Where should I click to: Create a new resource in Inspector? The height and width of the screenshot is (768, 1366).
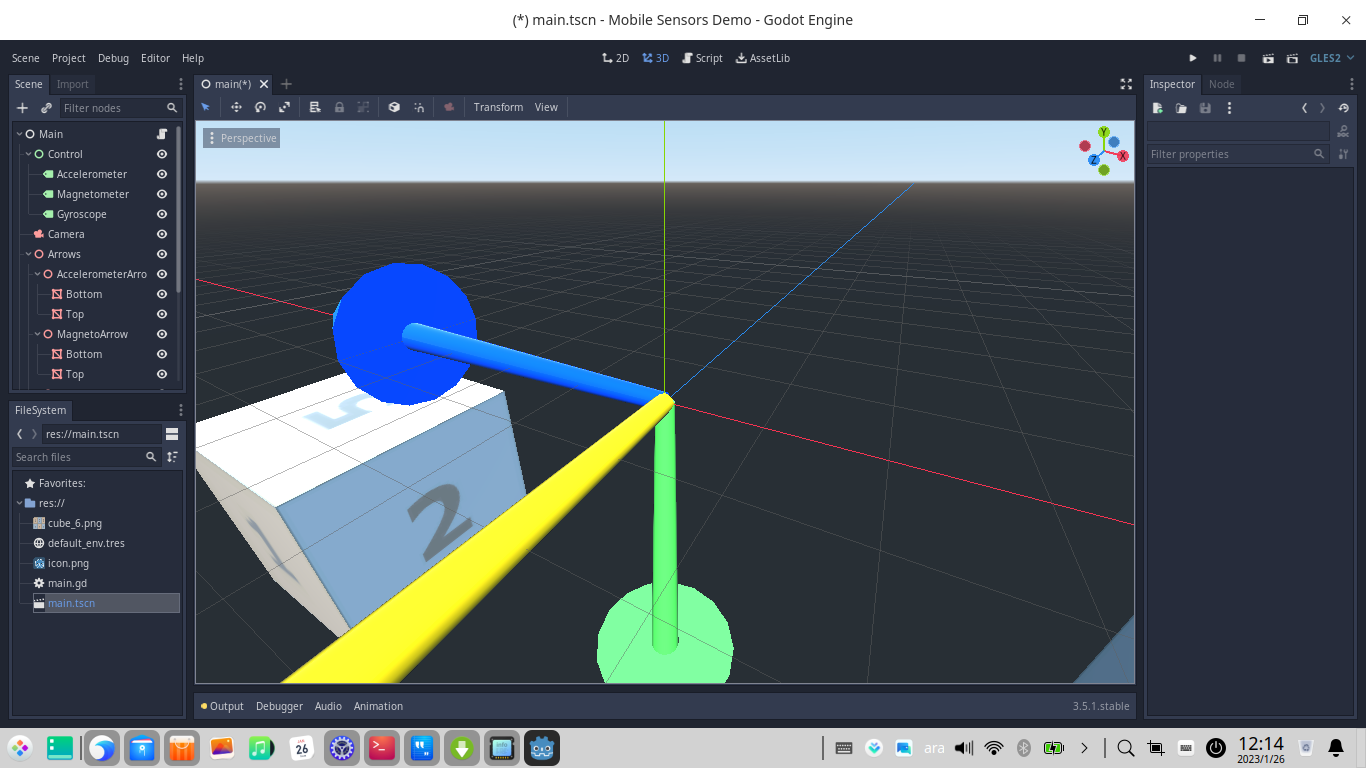pyautogui.click(x=1157, y=108)
